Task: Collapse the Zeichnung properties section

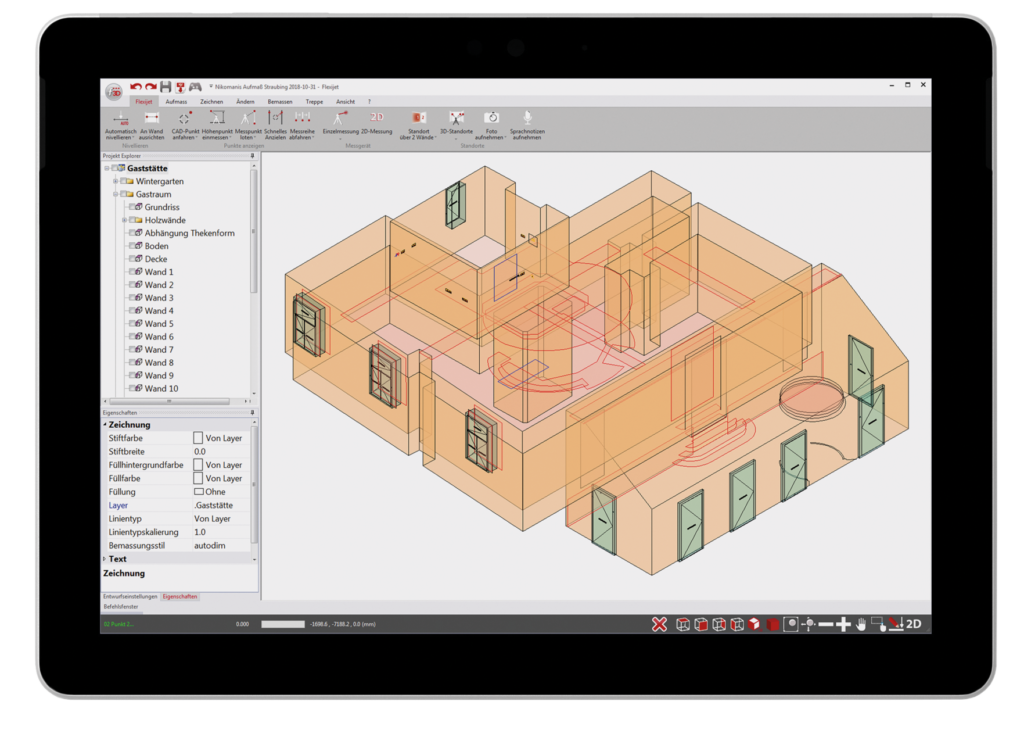Action: [x=105, y=425]
